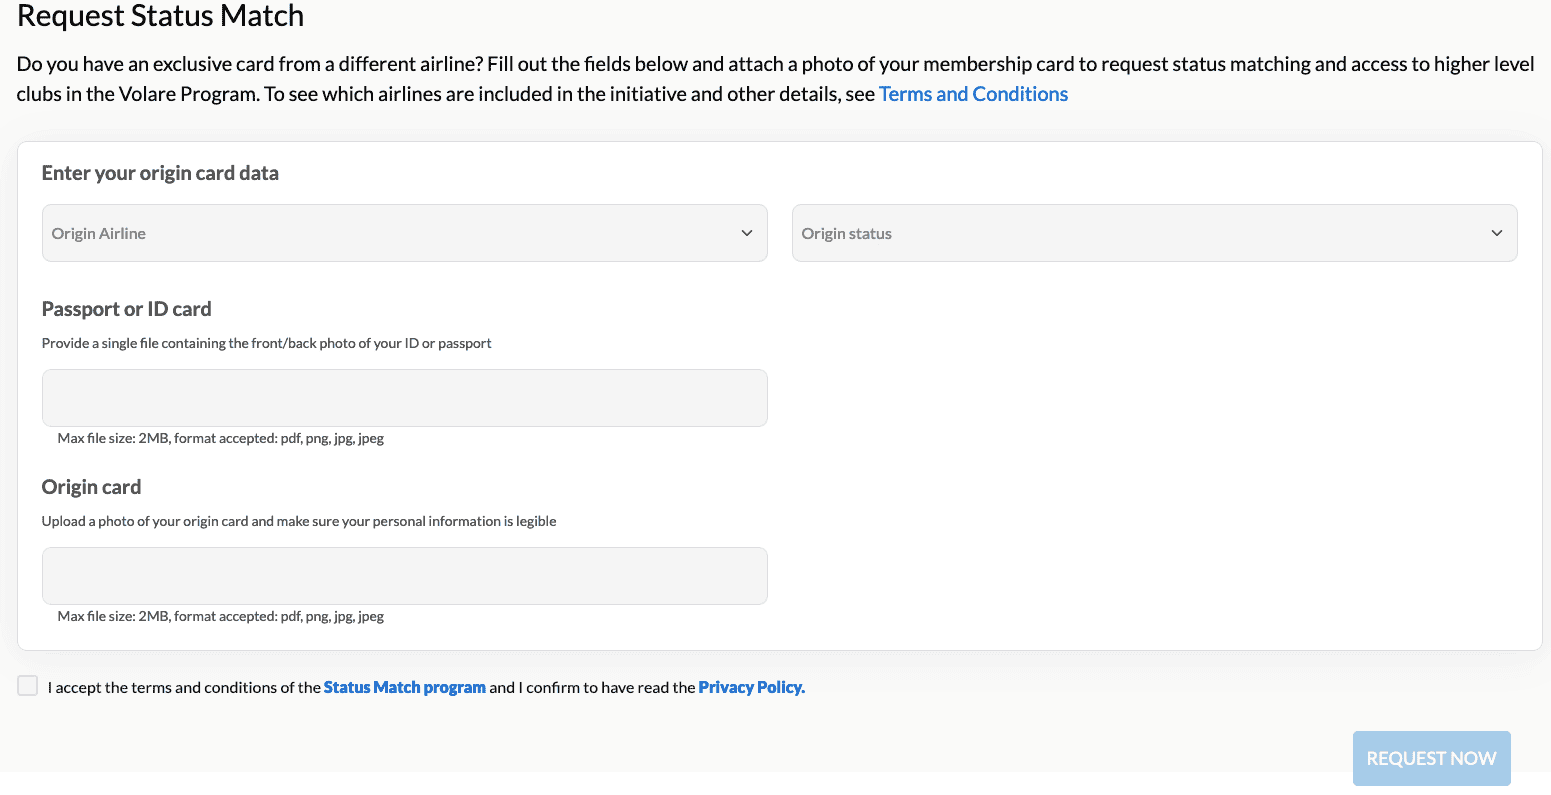Click the 'I accept the terms' label text

pyautogui.click(x=184, y=688)
